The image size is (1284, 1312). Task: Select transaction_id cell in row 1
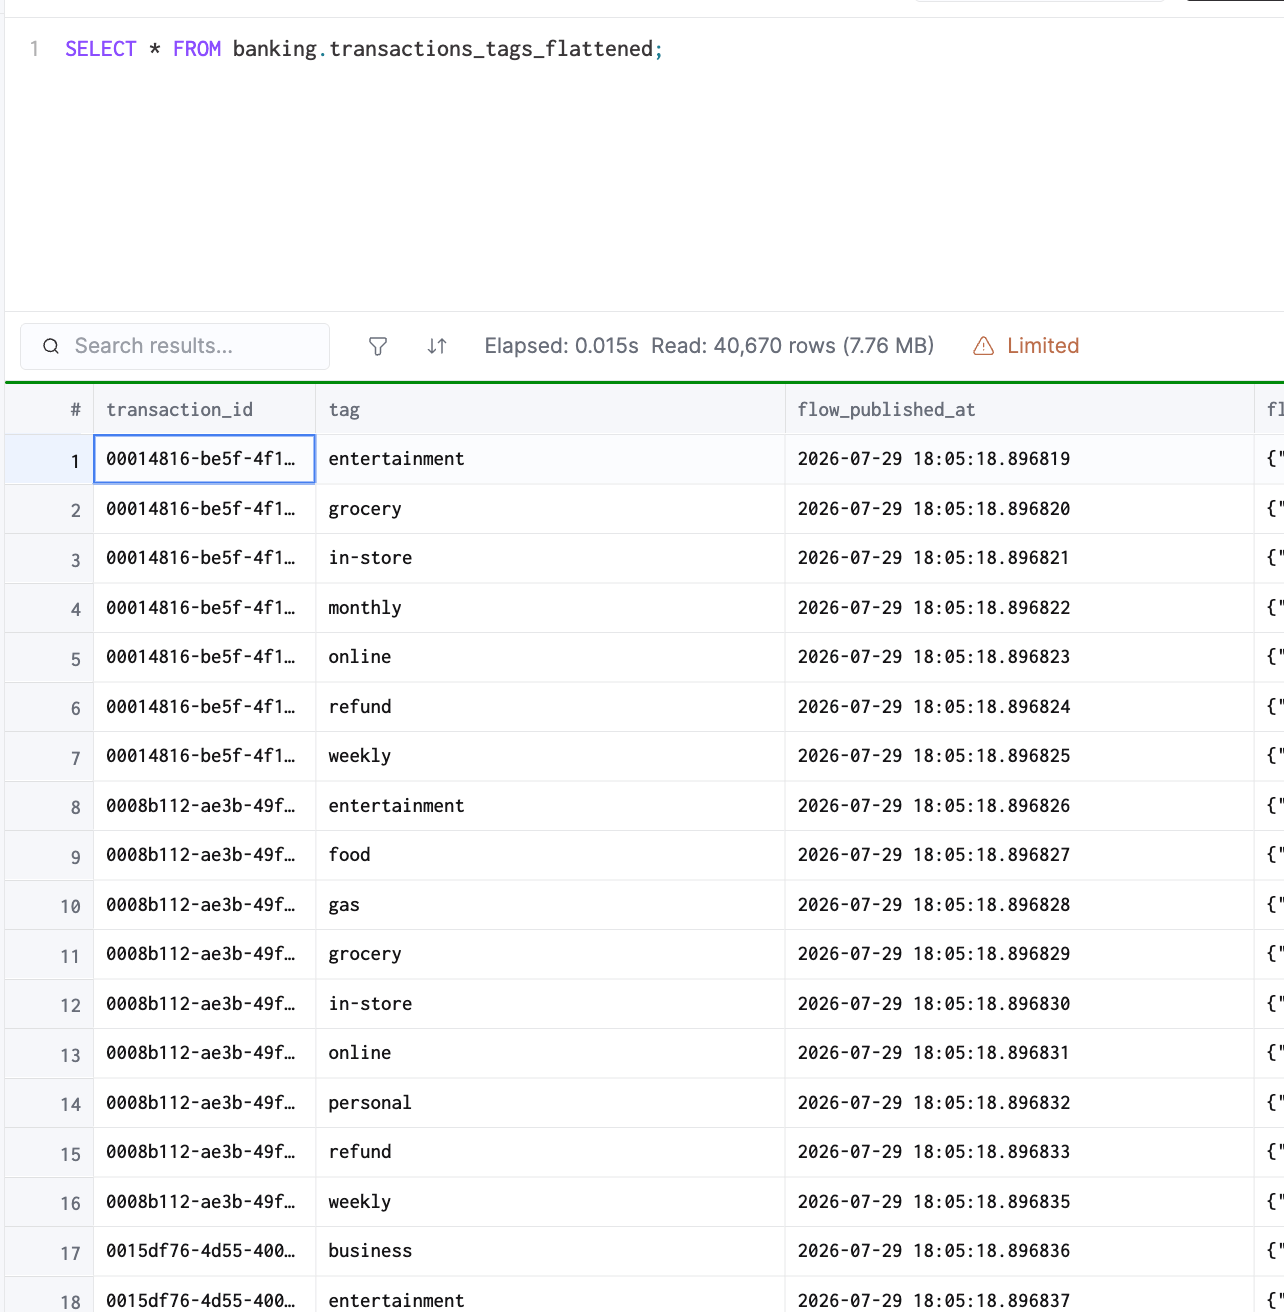point(204,459)
